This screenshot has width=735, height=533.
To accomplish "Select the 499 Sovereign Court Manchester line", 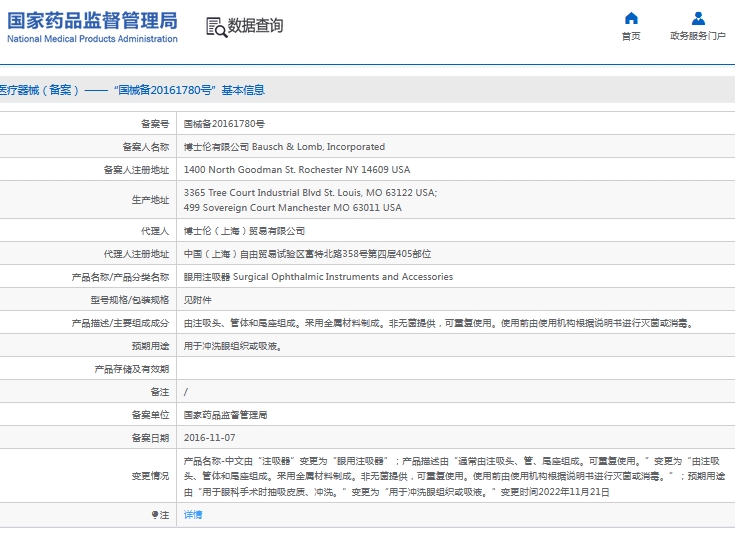I will point(292,208).
